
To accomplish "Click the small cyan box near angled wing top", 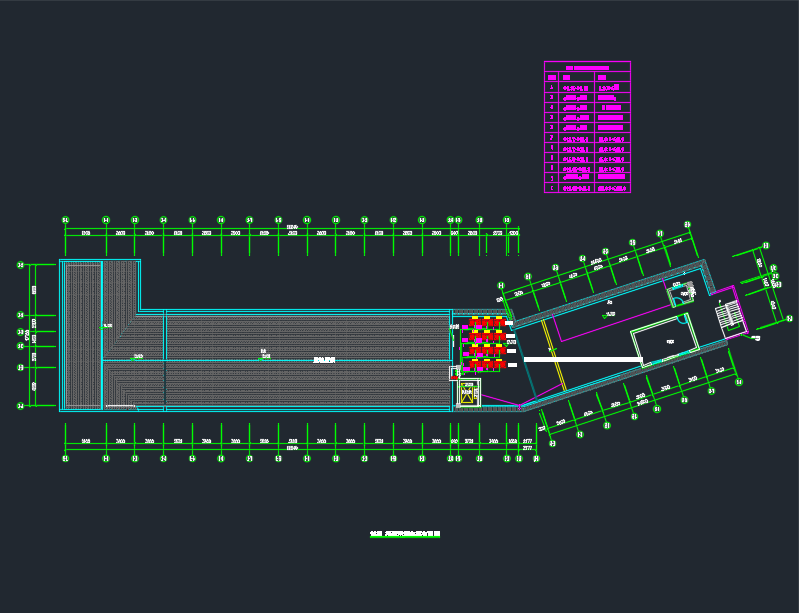I will click(x=683, y=291).
